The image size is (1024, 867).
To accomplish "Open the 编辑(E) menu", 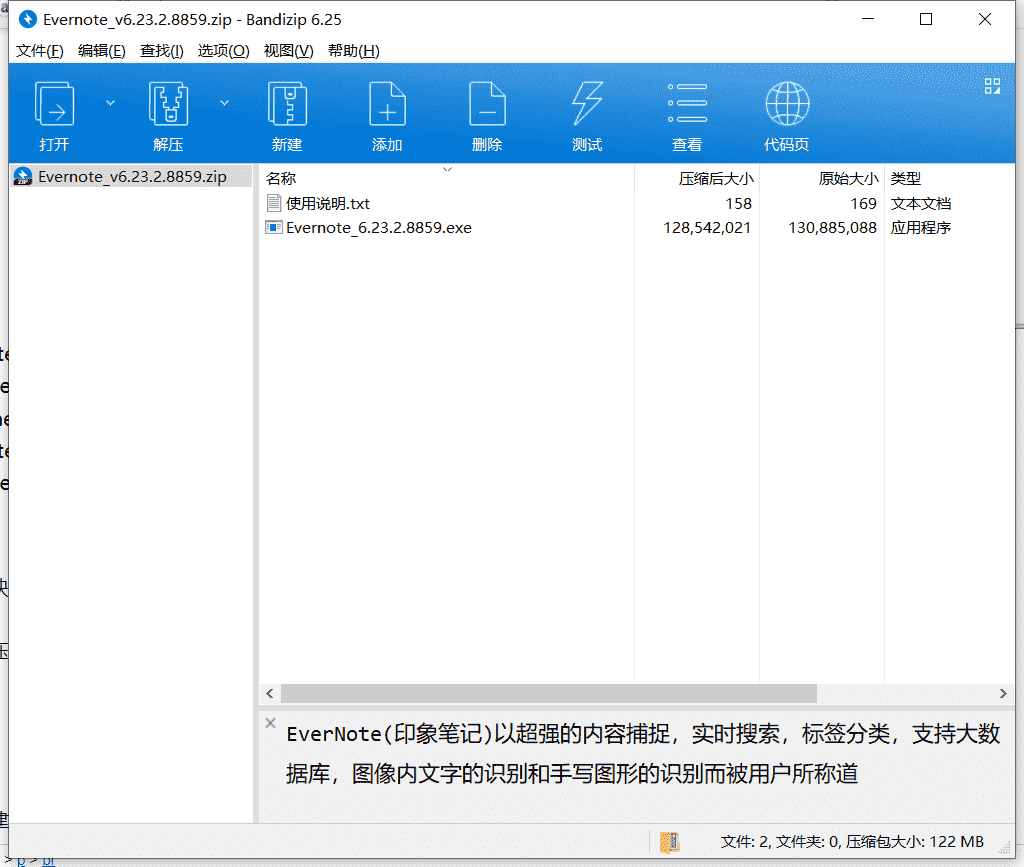I will (x=102, y=51).
